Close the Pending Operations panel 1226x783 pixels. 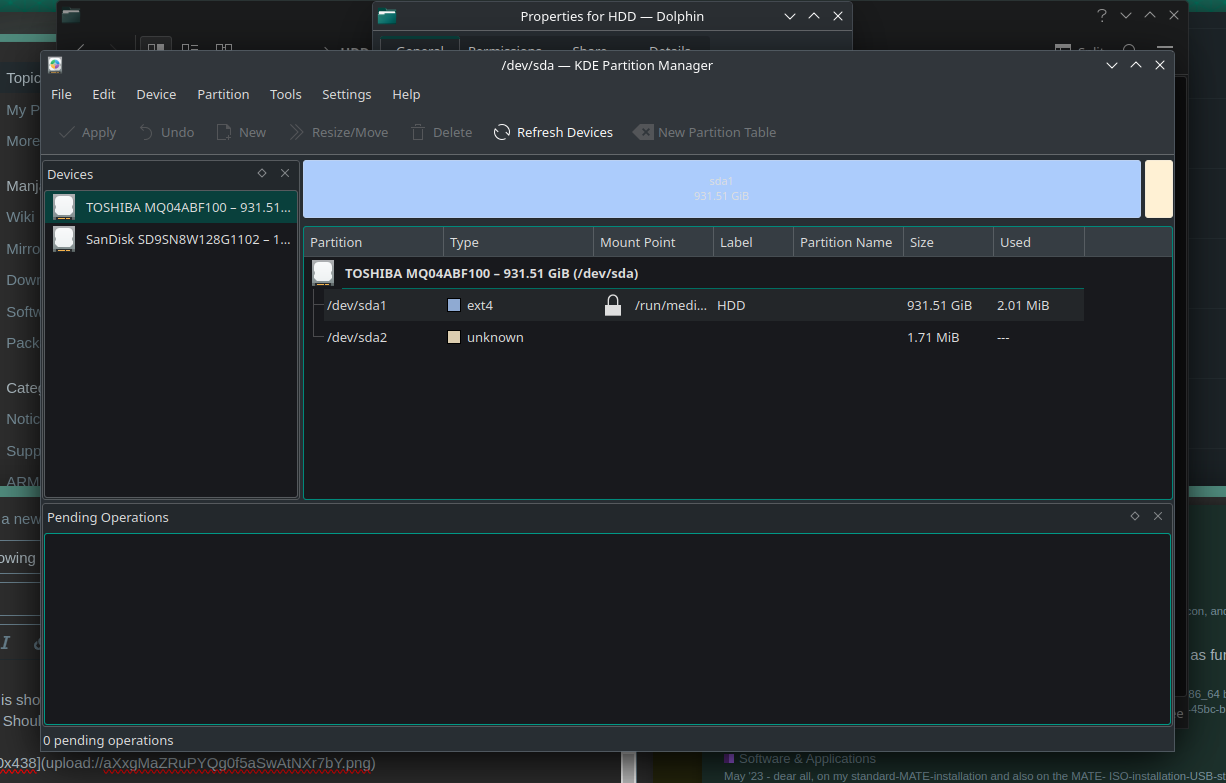(x=1158, y=516)
